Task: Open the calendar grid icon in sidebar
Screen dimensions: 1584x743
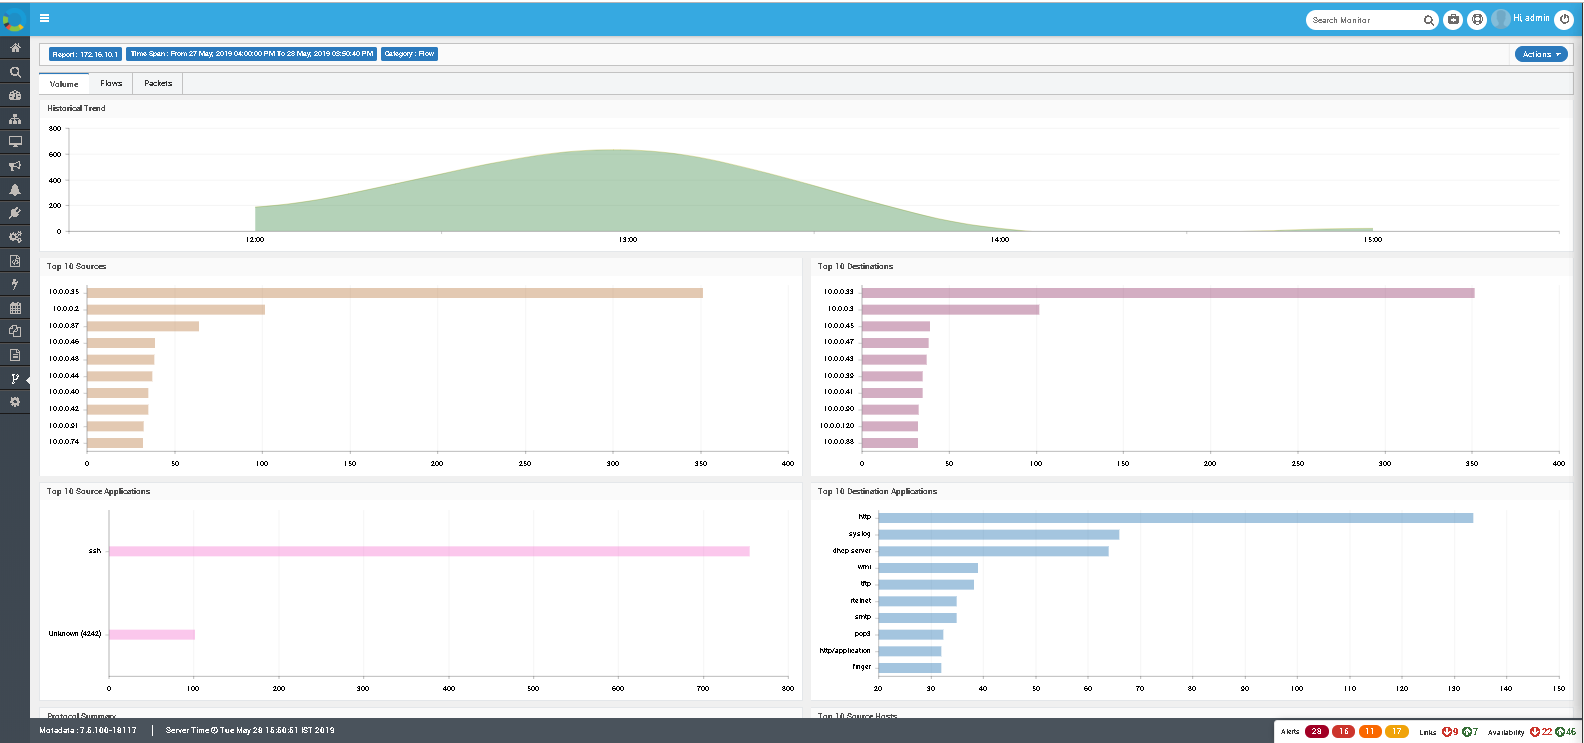Action: 15,308
